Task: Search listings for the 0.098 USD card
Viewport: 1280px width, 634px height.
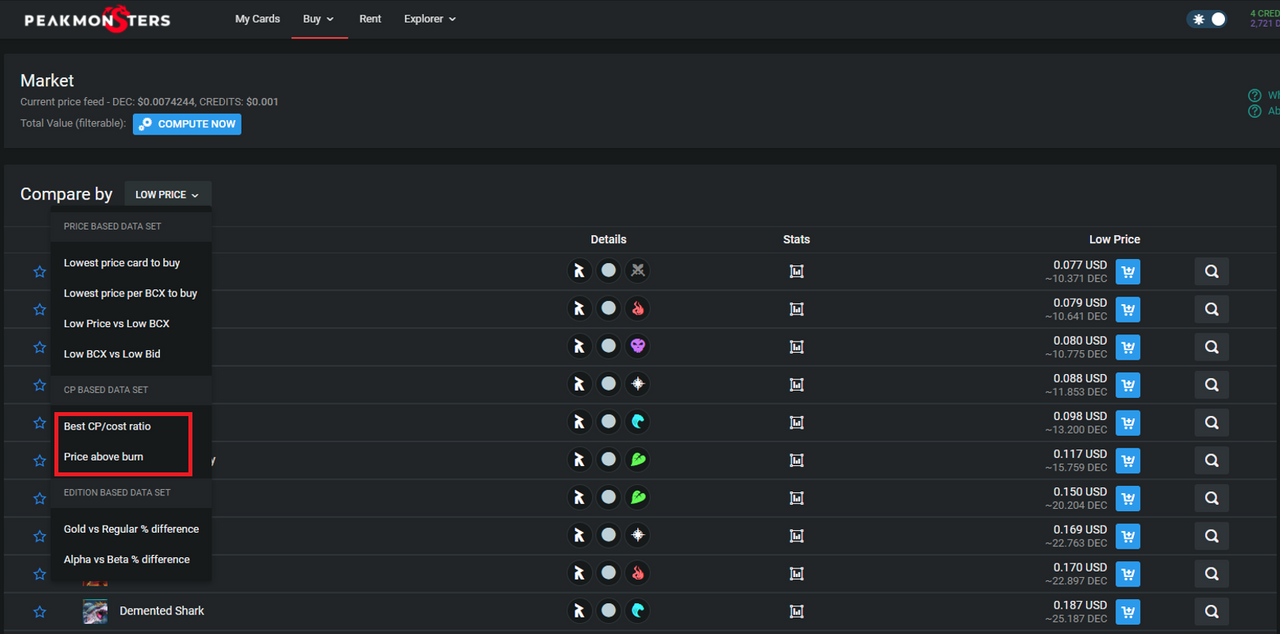Action: (1211, 423)
